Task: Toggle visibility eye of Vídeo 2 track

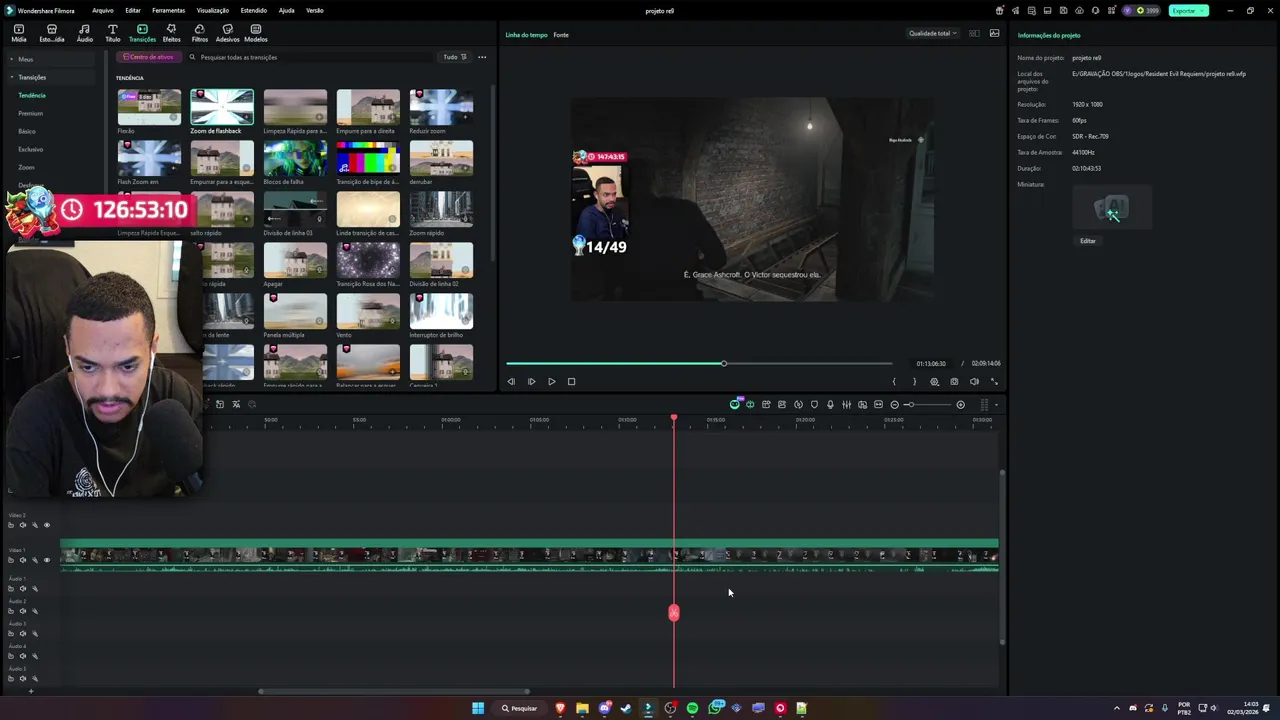Action: (x=46, y=525)
